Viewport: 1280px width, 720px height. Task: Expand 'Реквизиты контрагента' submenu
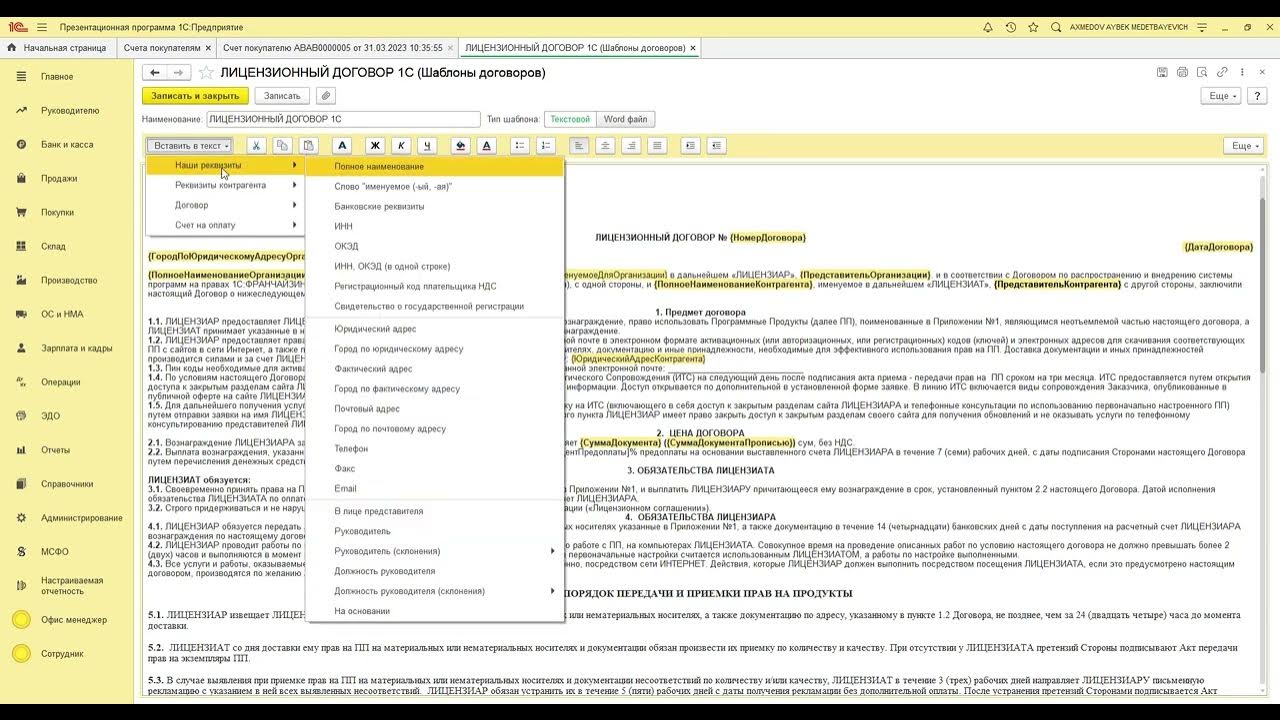[226, 185]
